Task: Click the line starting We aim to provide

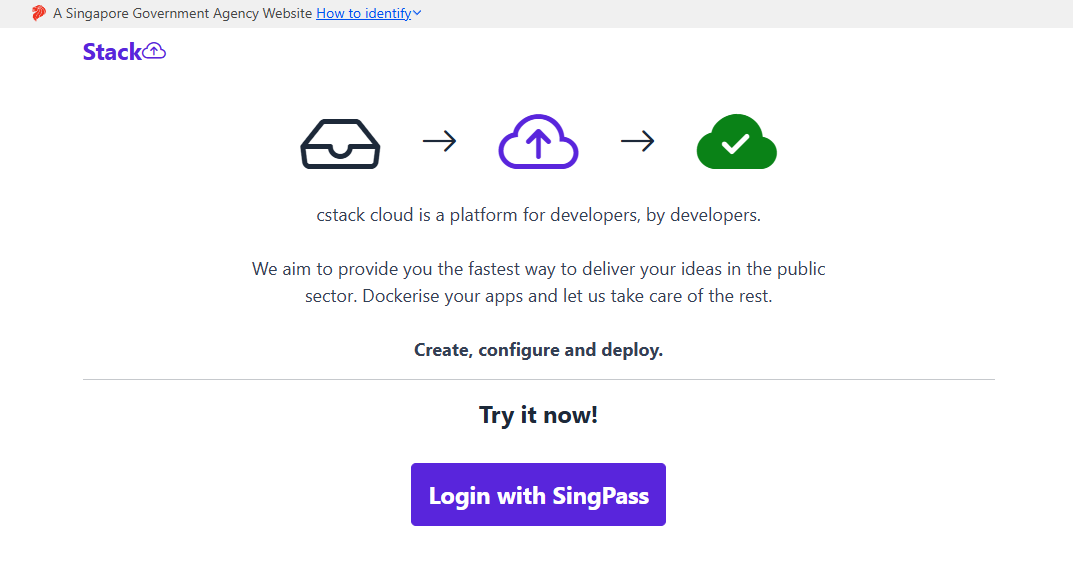Action: tap(539, 269)
